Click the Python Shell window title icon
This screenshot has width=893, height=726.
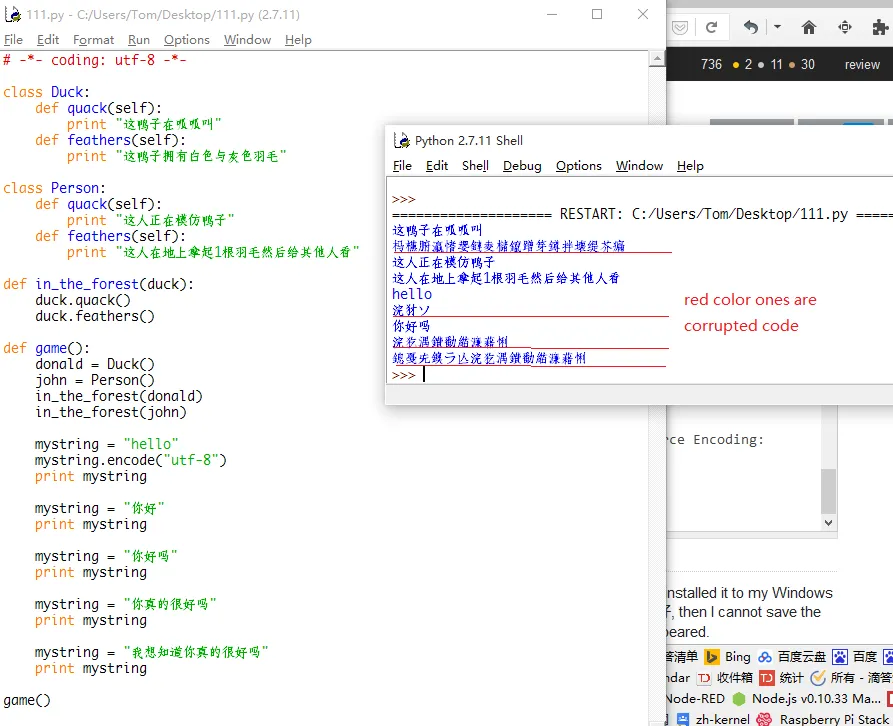[402, 140]
